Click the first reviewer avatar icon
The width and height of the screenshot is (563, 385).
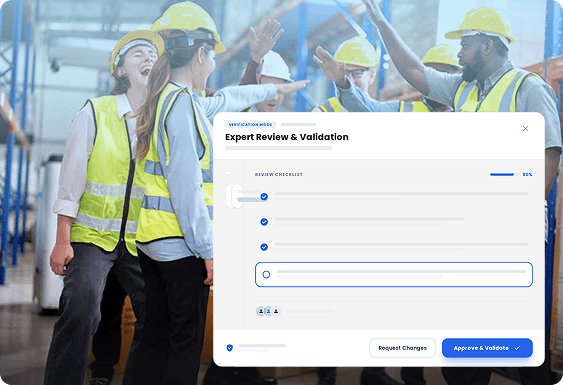tap(261, 311)
